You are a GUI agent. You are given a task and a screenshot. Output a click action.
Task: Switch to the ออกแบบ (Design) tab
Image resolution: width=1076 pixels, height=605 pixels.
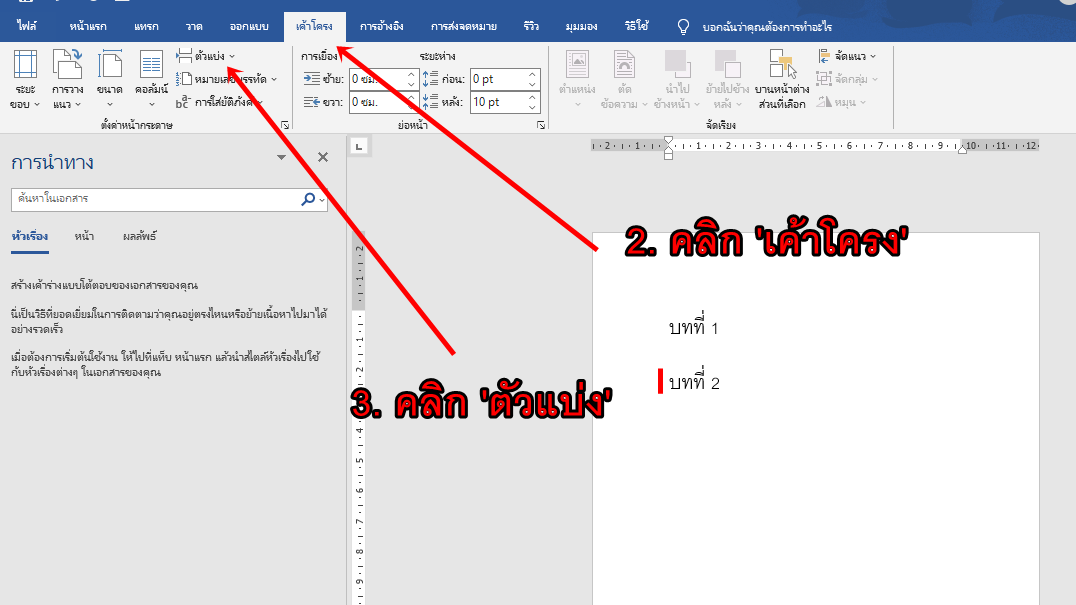pyautogui.click(x=249, y=27)
